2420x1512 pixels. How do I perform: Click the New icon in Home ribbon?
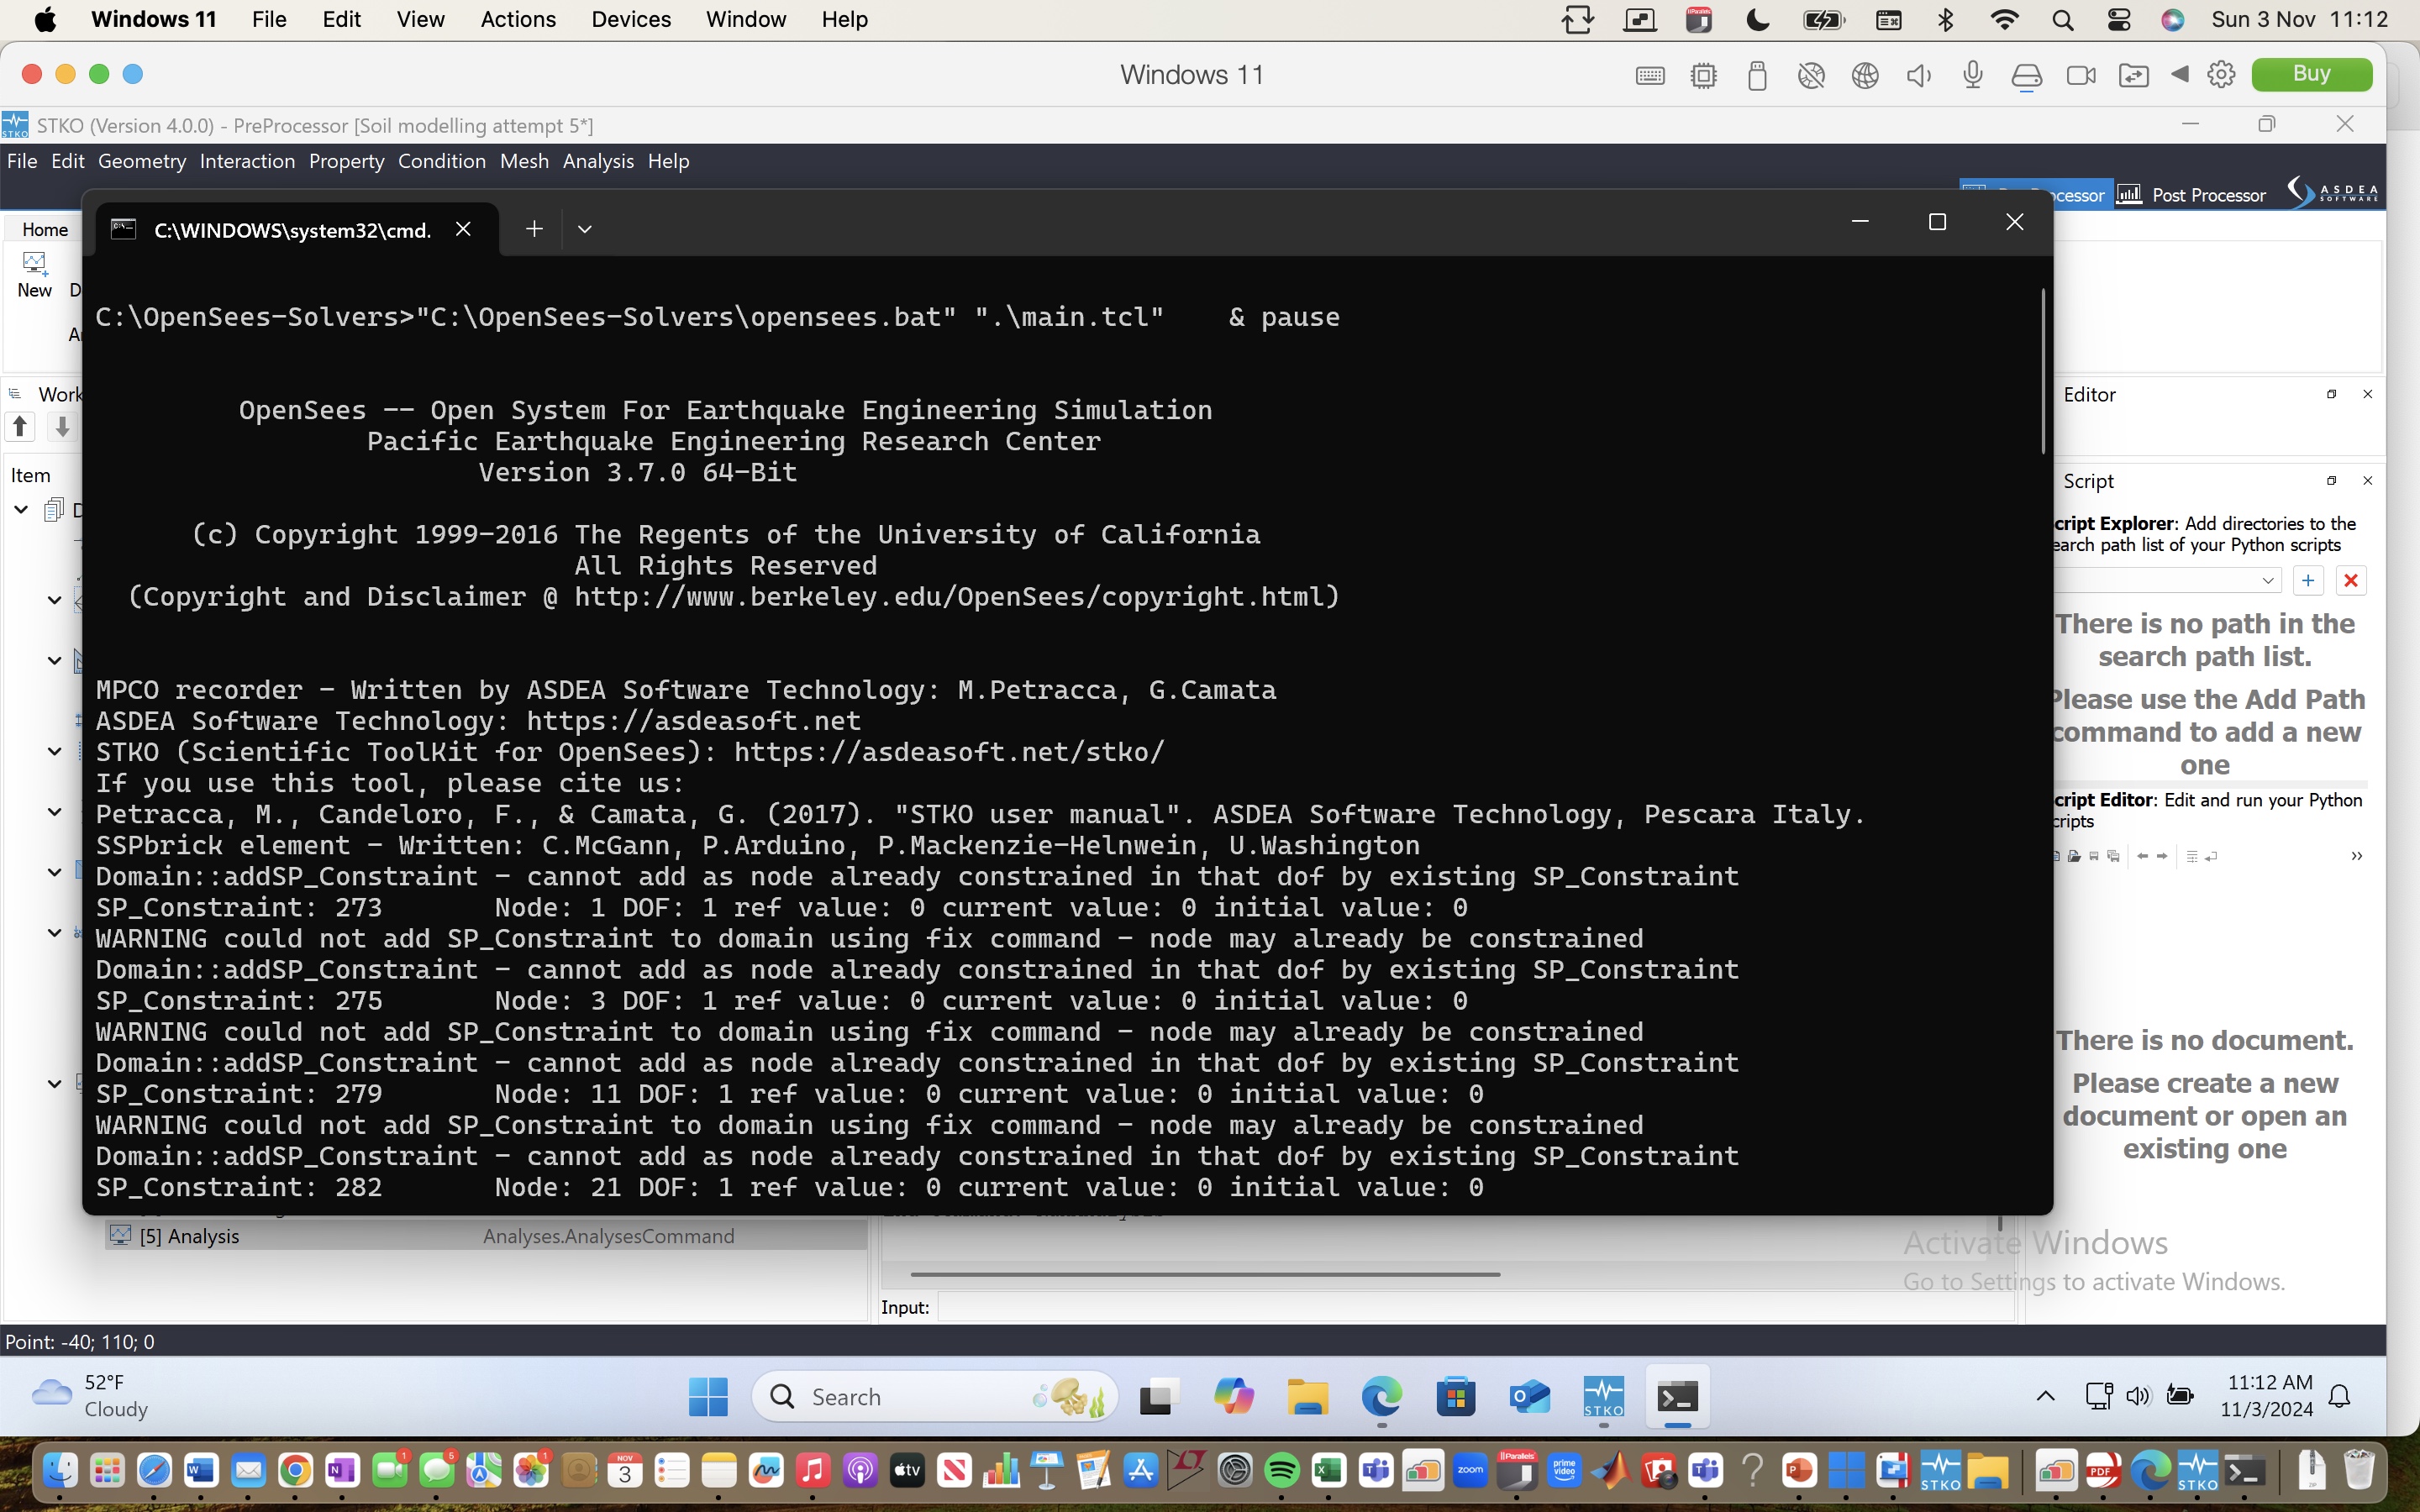34,274
